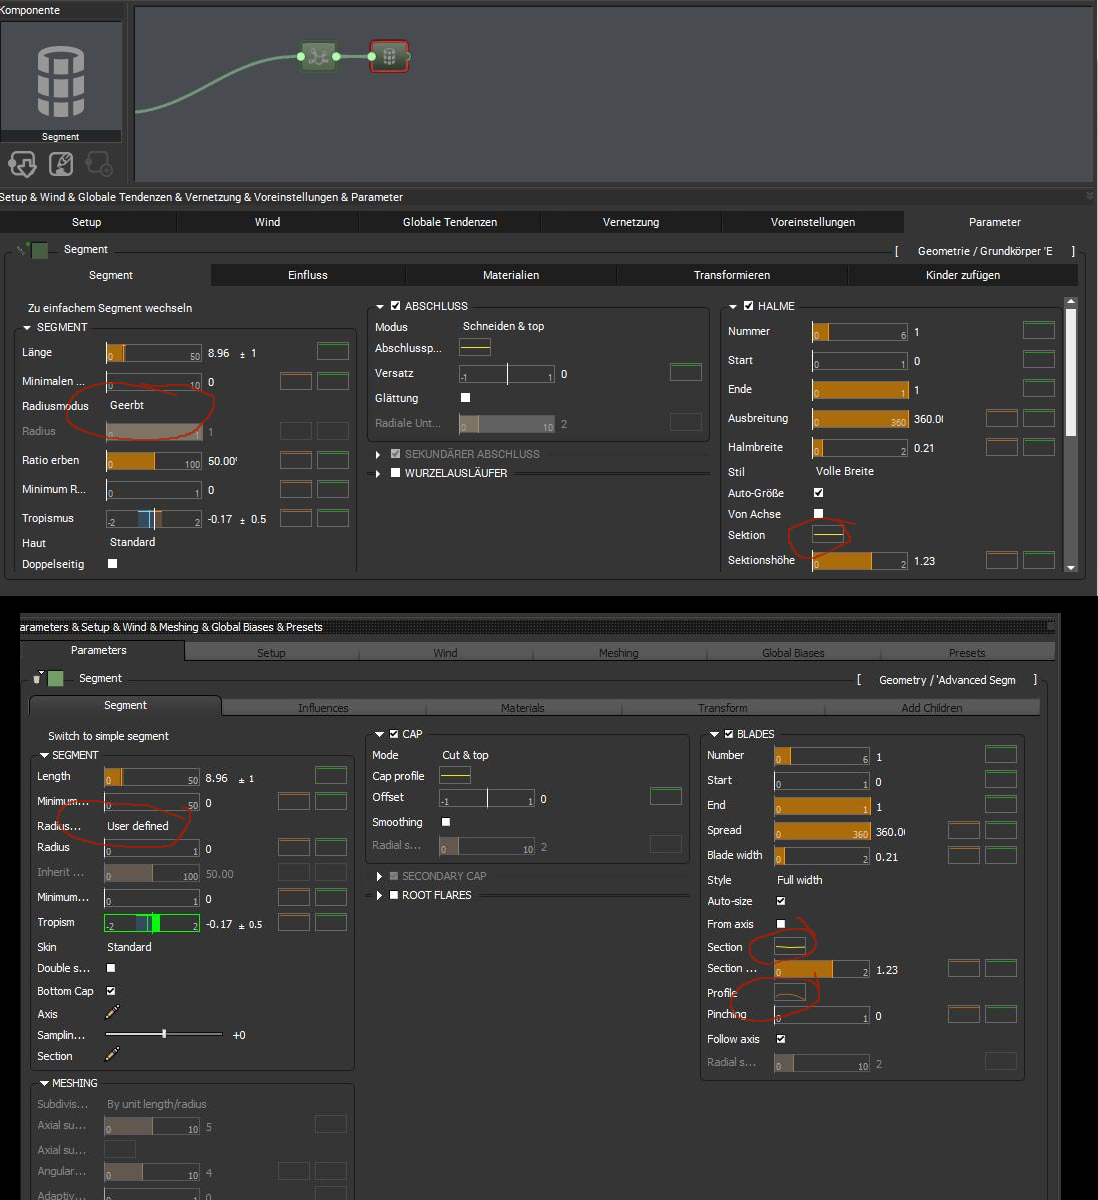1098x1200 pixels.
Task: Click the green-outlined box in the Versatz row
Action: coord(686,372)
